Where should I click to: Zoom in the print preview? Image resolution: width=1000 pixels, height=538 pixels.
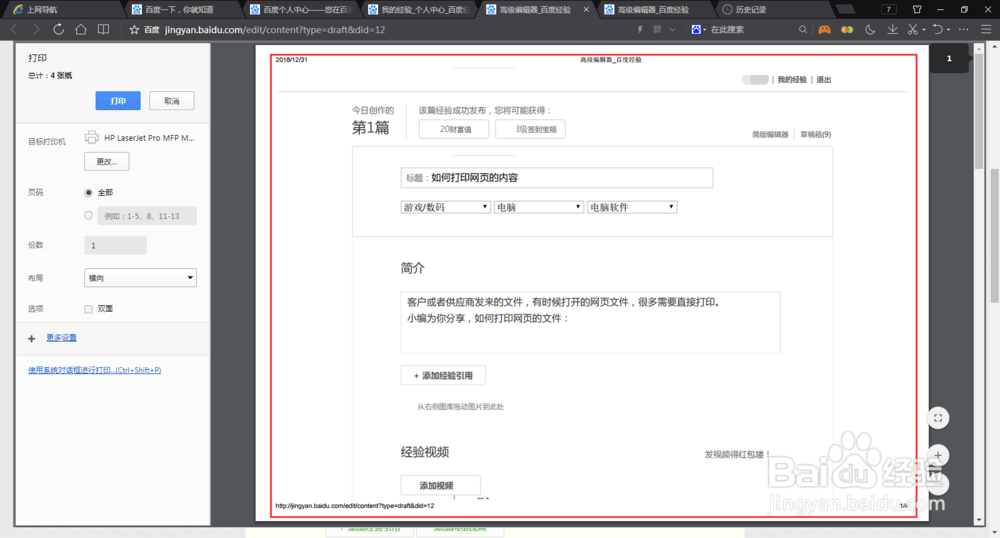click(938, 455)
